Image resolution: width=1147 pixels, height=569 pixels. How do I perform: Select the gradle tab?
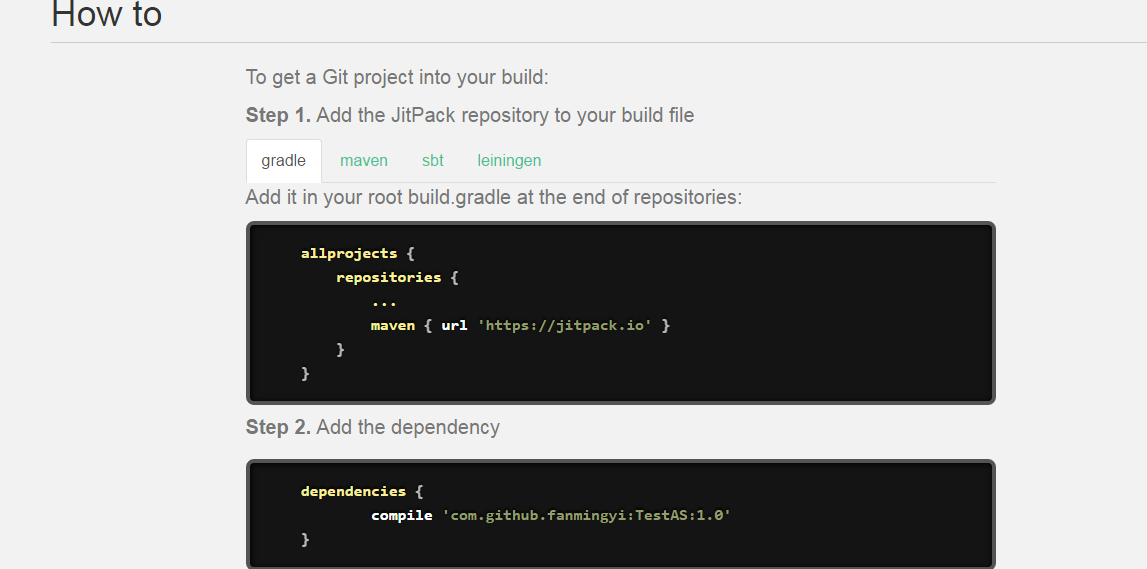coord(284,161)
